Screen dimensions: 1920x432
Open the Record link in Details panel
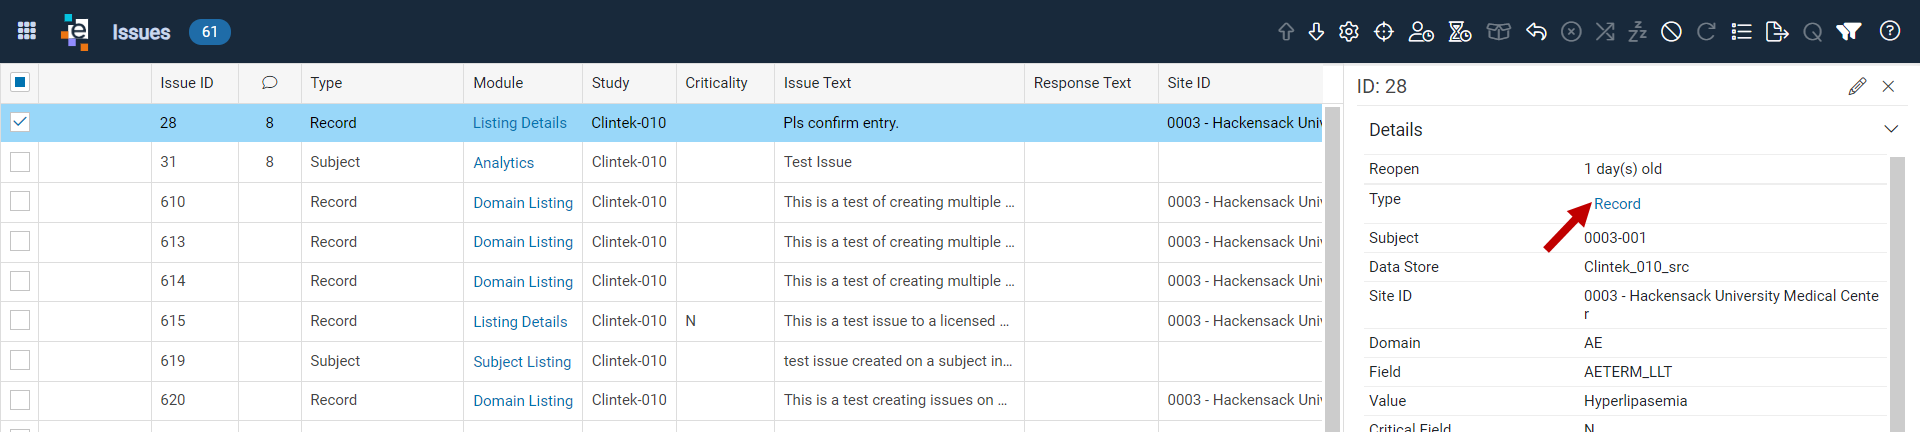click(x=1617, y=204)
